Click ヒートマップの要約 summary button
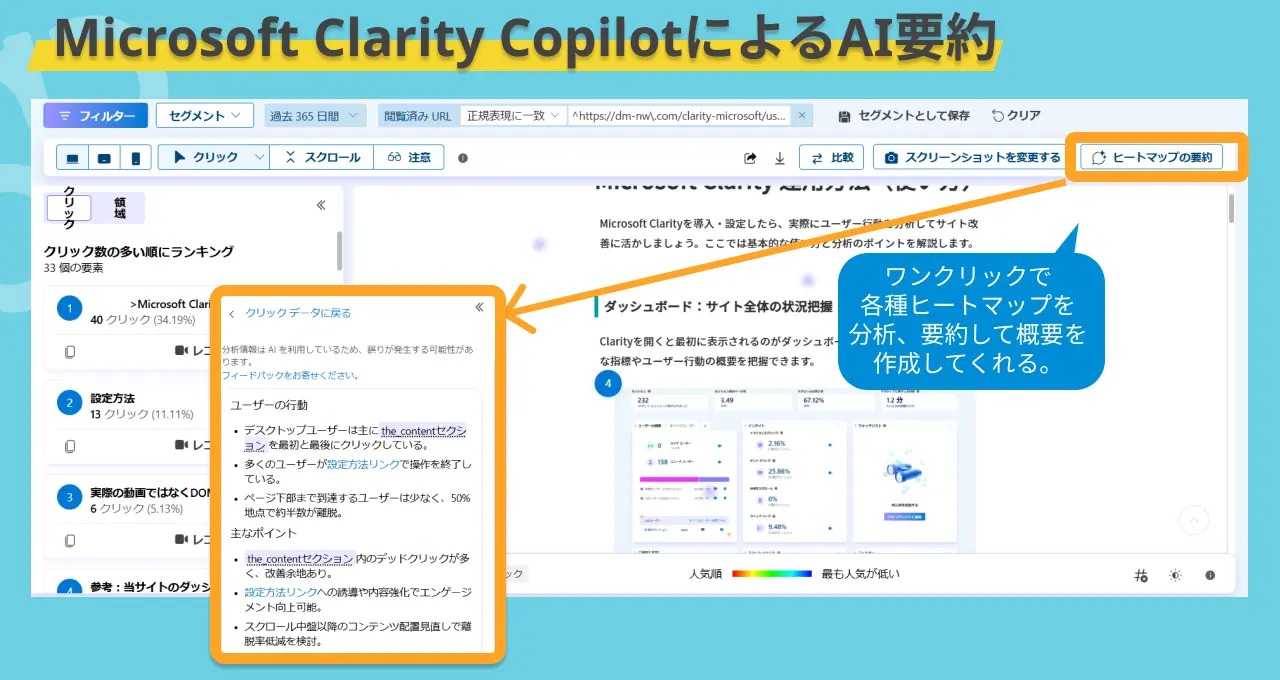Image resolution: width=1280 pixels, height=680 pixels. click(1151, 158)
